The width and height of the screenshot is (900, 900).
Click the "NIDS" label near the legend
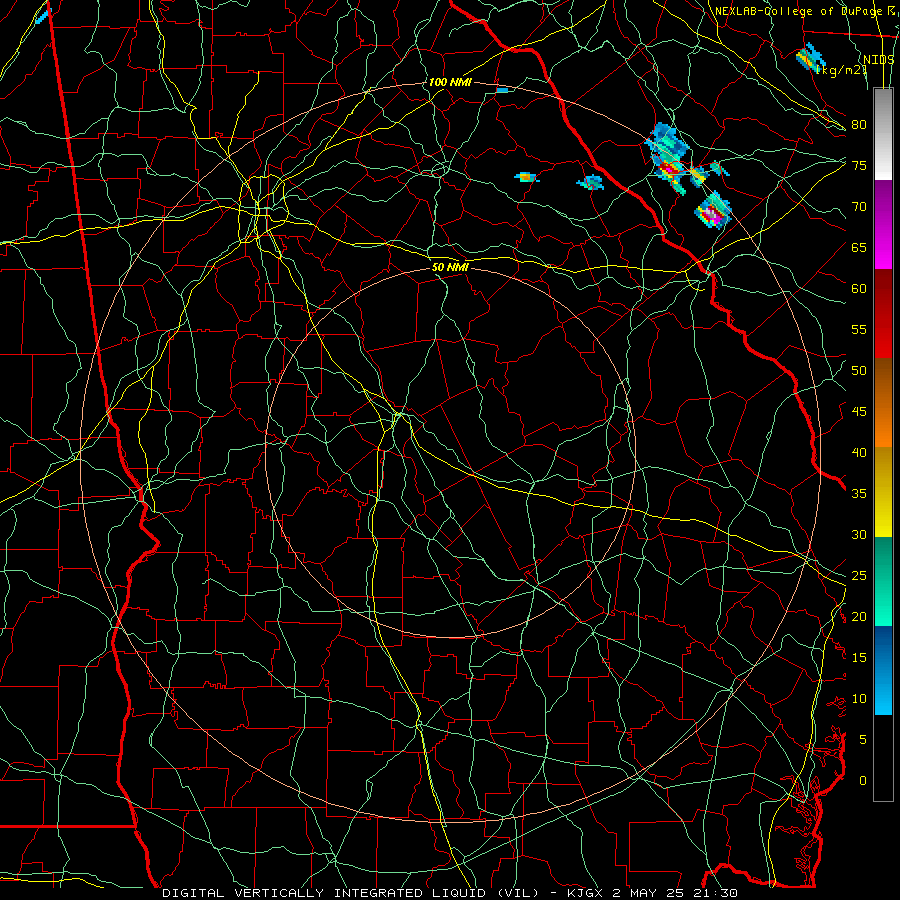click(x=878, y=59)
